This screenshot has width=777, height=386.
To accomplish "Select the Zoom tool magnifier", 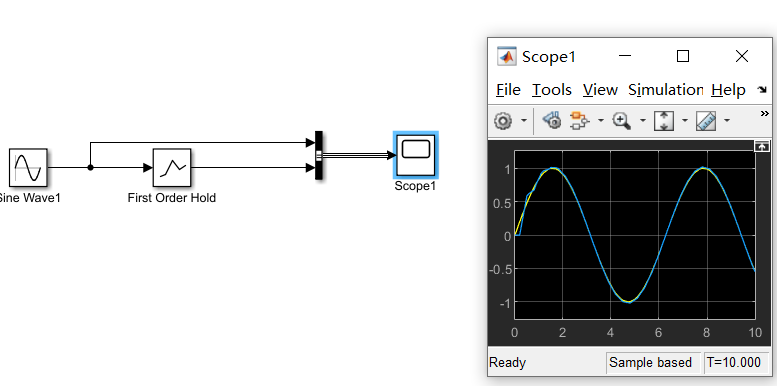I will (x=621, y=120).
